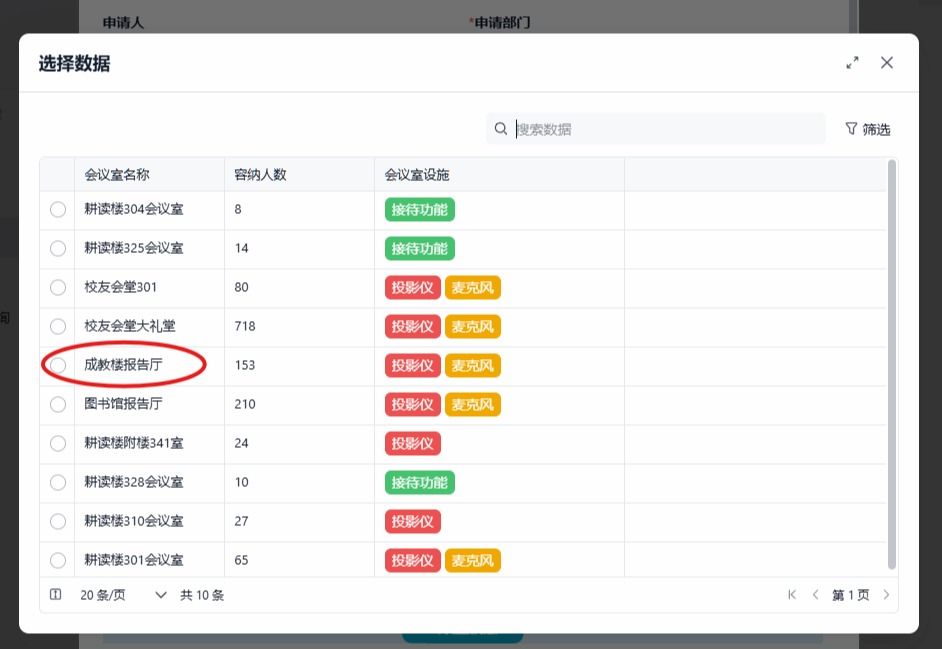Select radio for 成教楼报告厅
Image resolution: width=942 pixels, height=649 pixels.
[58, 365]
